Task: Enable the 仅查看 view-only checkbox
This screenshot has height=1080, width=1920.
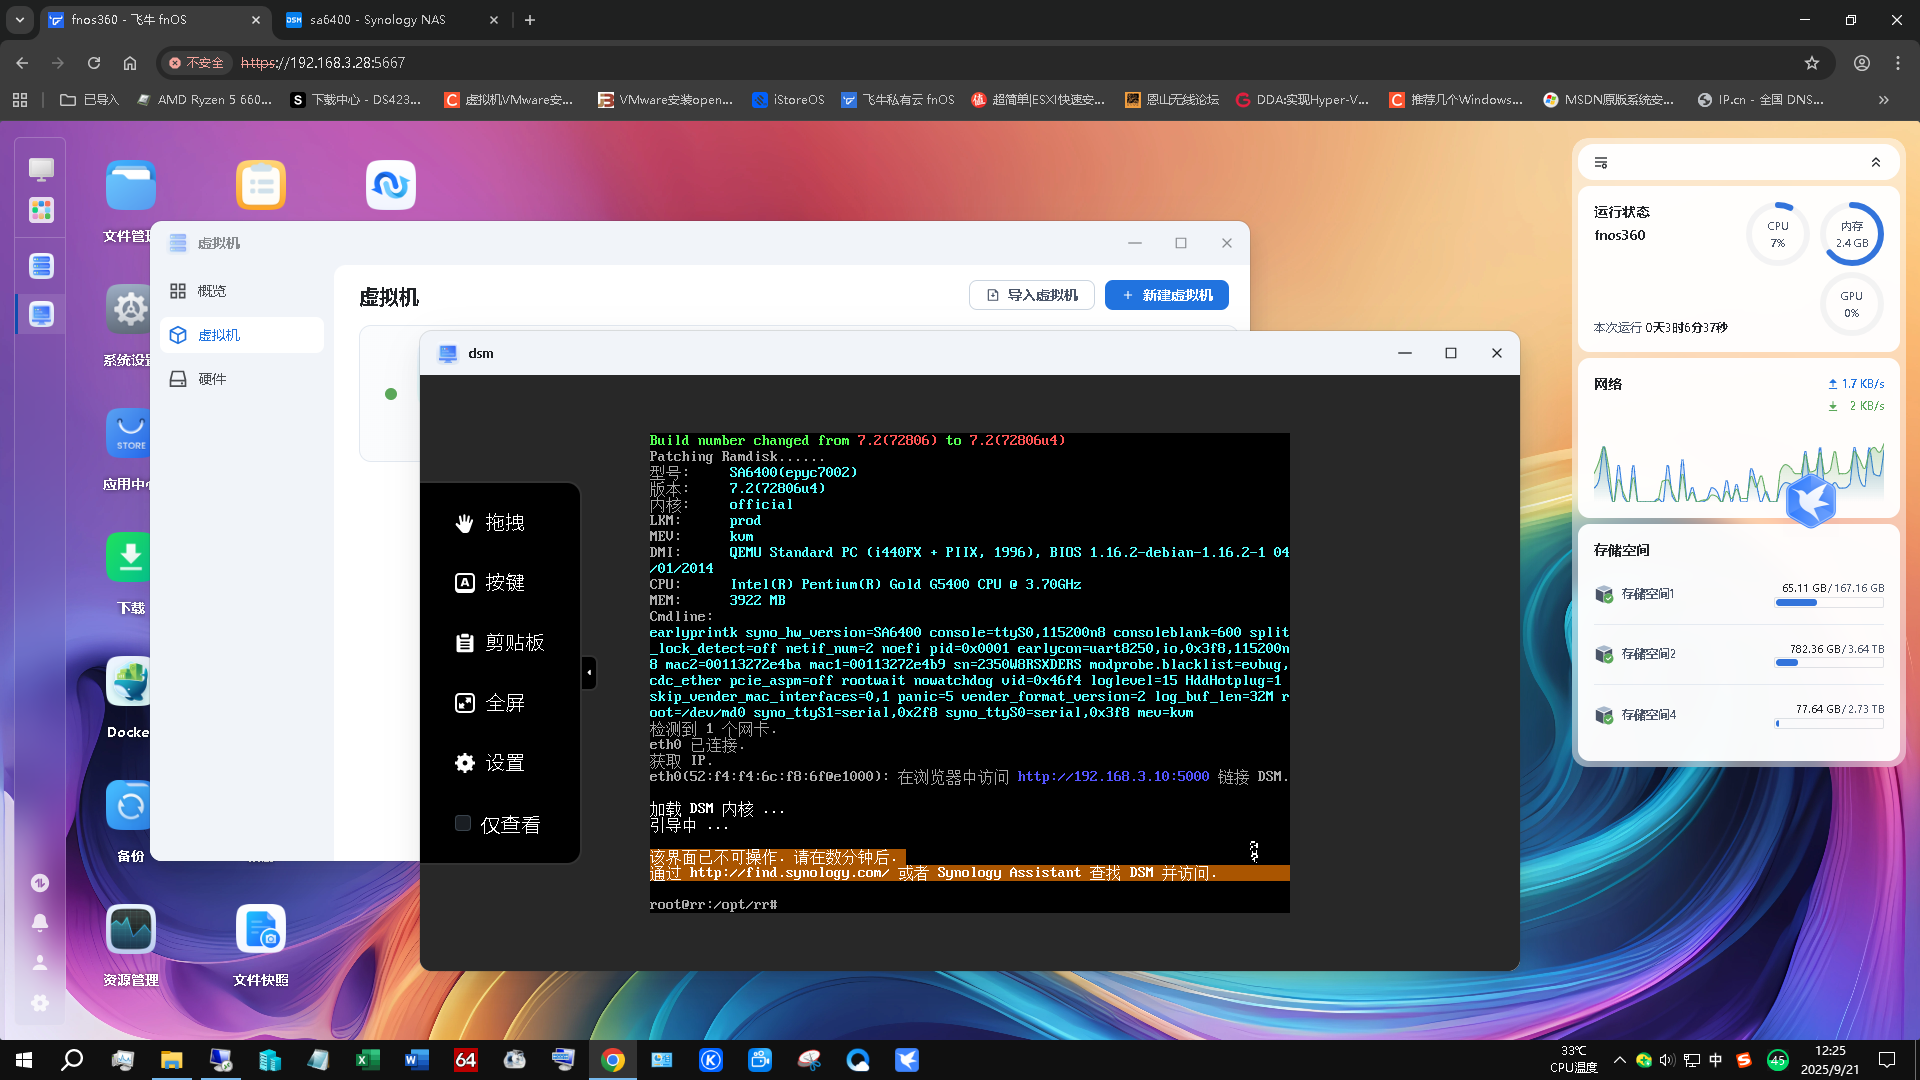Action: click(463, 824)
